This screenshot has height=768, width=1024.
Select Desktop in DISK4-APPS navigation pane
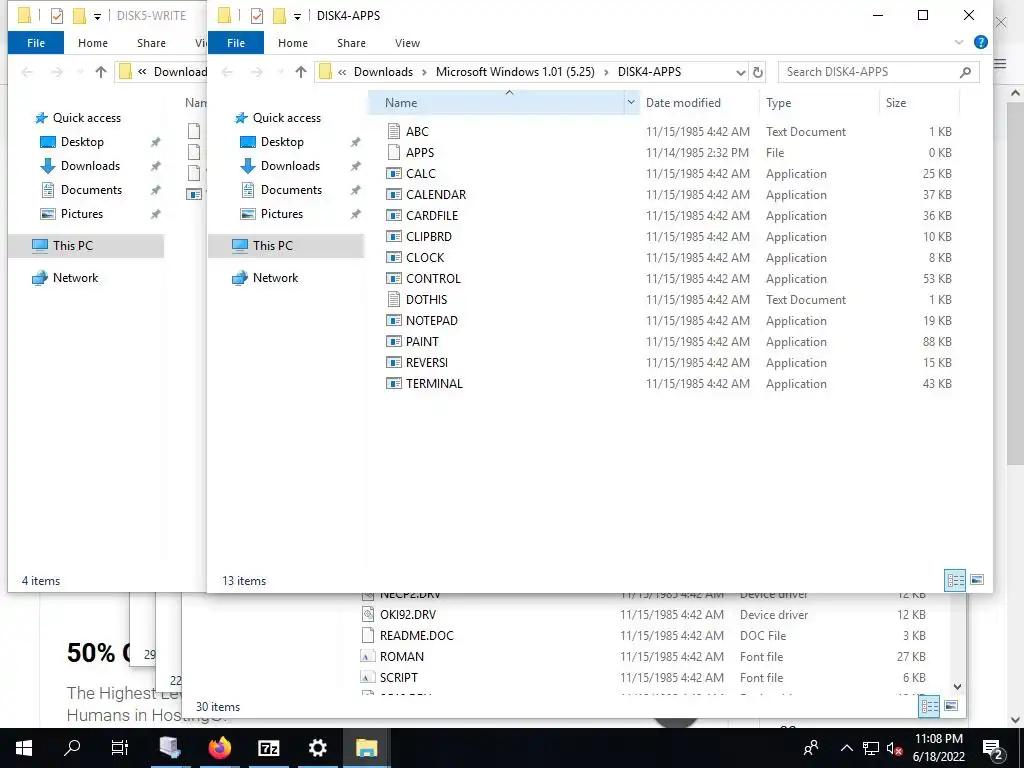(x=281, y=142)
